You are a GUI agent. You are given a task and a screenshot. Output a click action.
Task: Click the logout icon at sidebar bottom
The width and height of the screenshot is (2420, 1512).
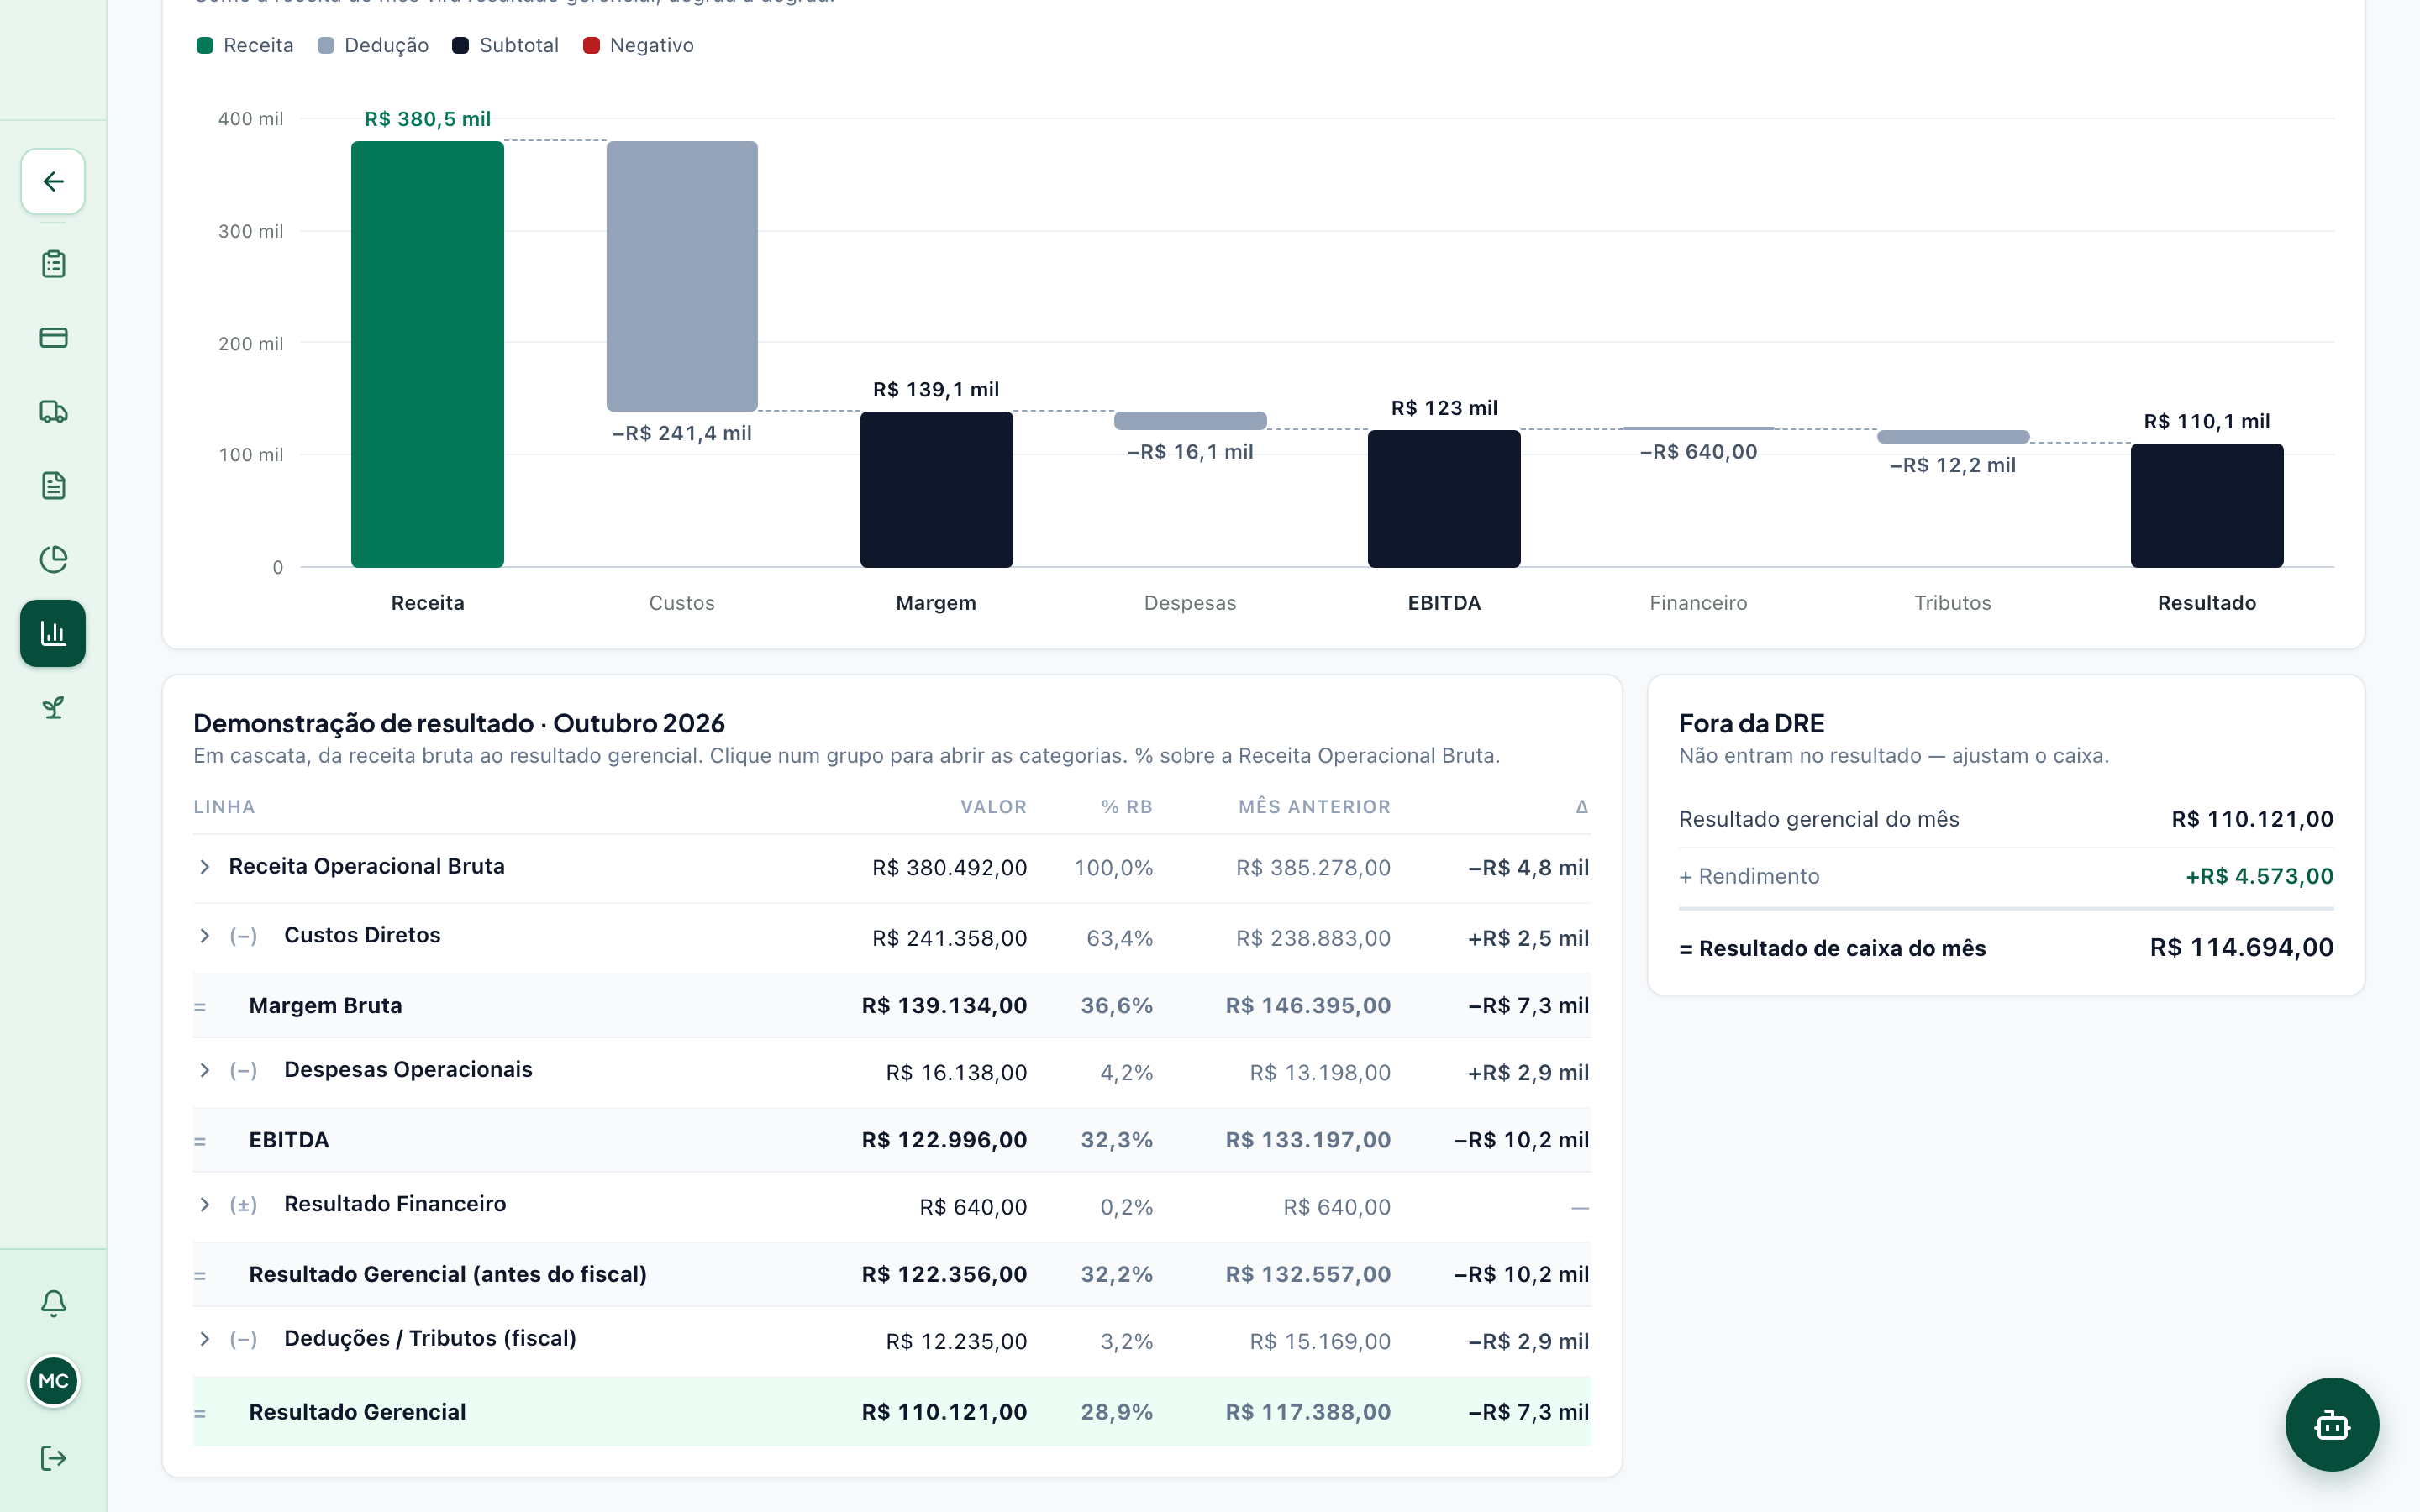click(53, 1458)
